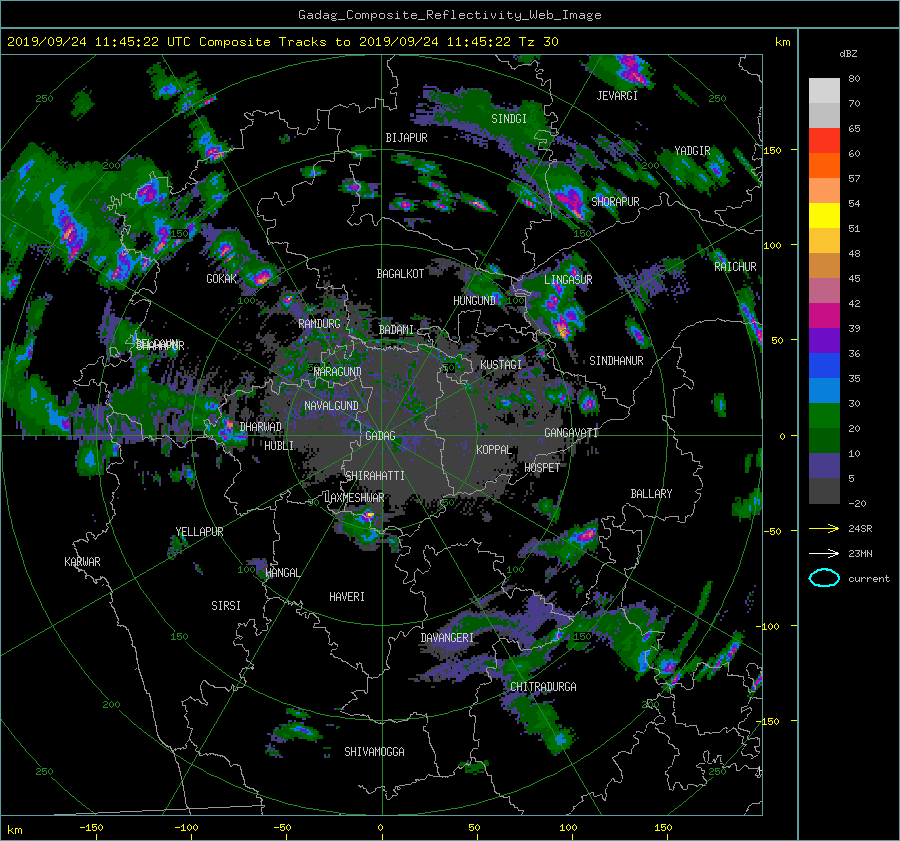The image size is (900, 841).
Task: Click the 24SR legend label
Action: (860, 528)
